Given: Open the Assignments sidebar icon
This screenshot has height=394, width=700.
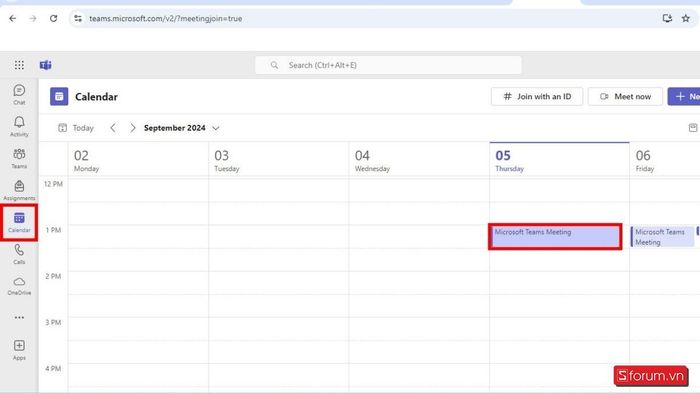Looking at the screenshot, I should click(19, 190).
